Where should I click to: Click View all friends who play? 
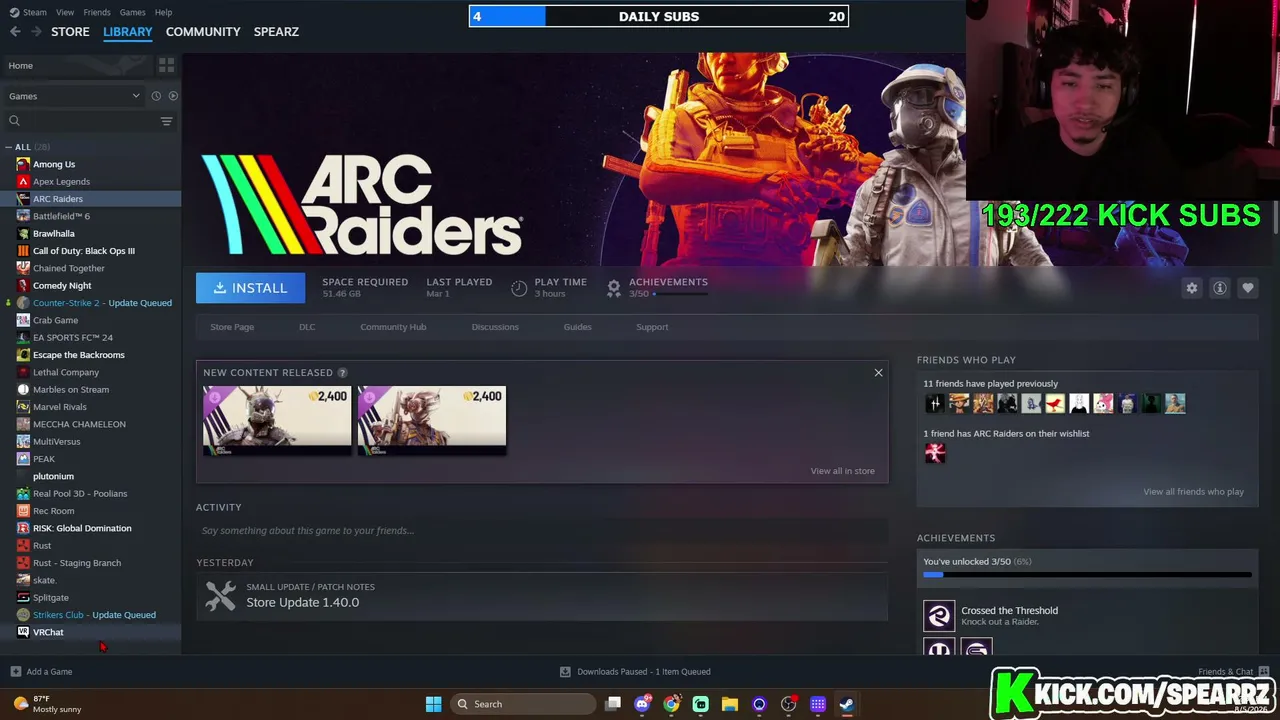pyautogui.click(x=1193, y=492)
